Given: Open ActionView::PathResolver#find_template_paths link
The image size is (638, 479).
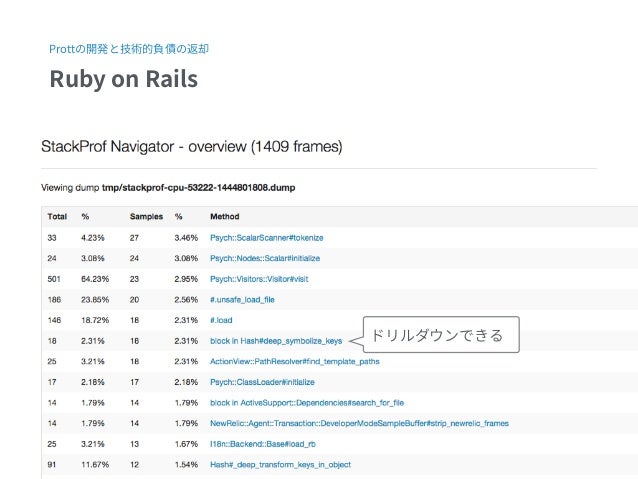Looking at the screenshot, I should coord(295,361).
